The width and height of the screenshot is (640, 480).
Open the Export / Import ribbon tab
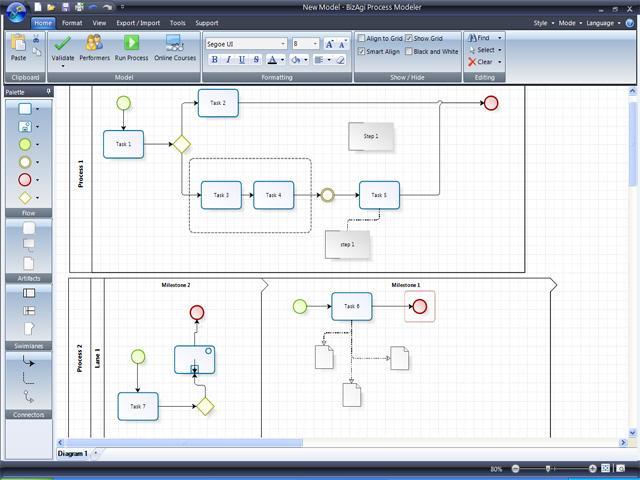[x=138, y=23]
